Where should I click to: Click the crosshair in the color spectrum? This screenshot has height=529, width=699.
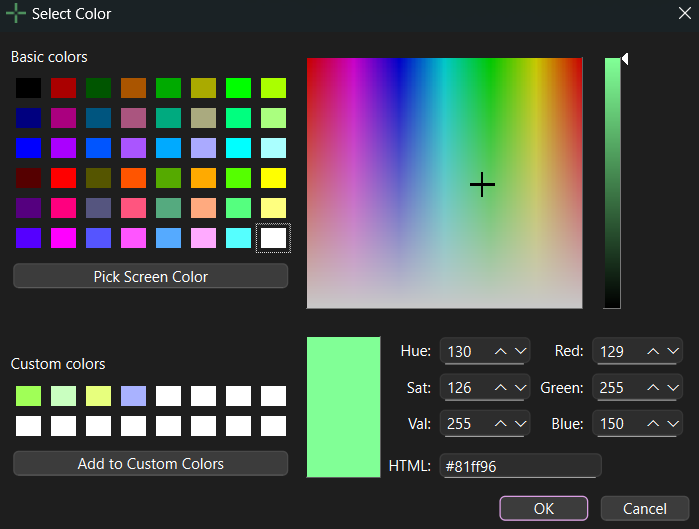tap(482, 184)
